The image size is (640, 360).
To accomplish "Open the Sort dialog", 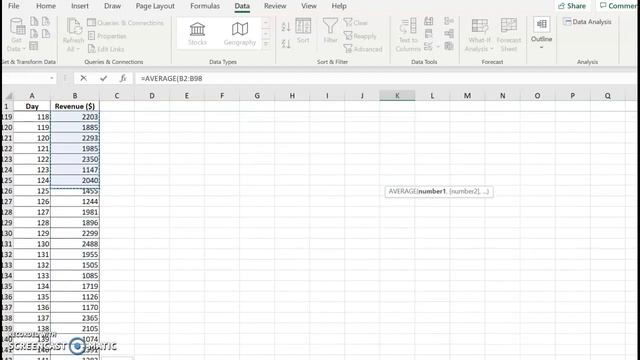I will point(303,31).
